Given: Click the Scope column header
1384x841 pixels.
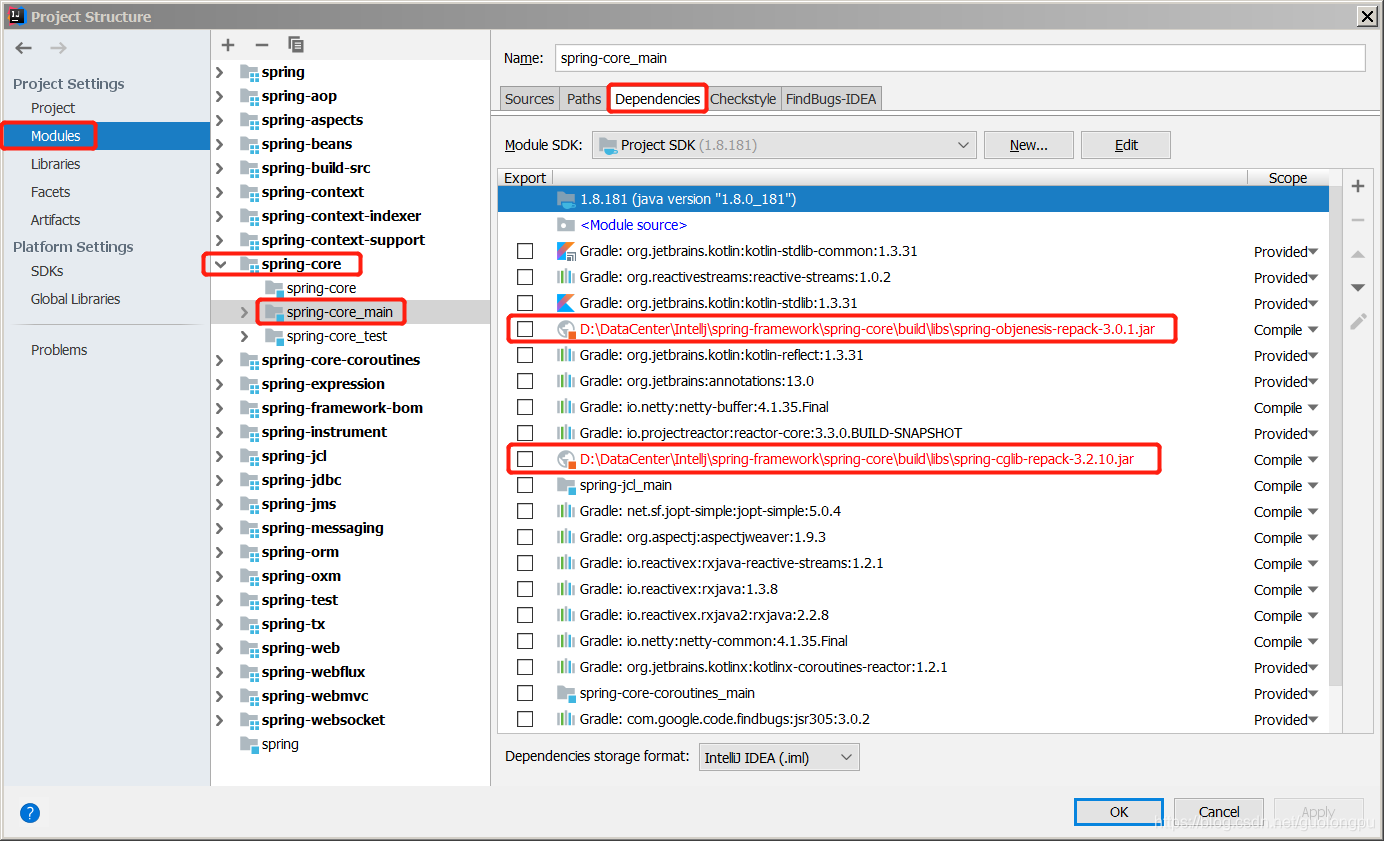Looking at the screenshot, I should (1288, 178).
